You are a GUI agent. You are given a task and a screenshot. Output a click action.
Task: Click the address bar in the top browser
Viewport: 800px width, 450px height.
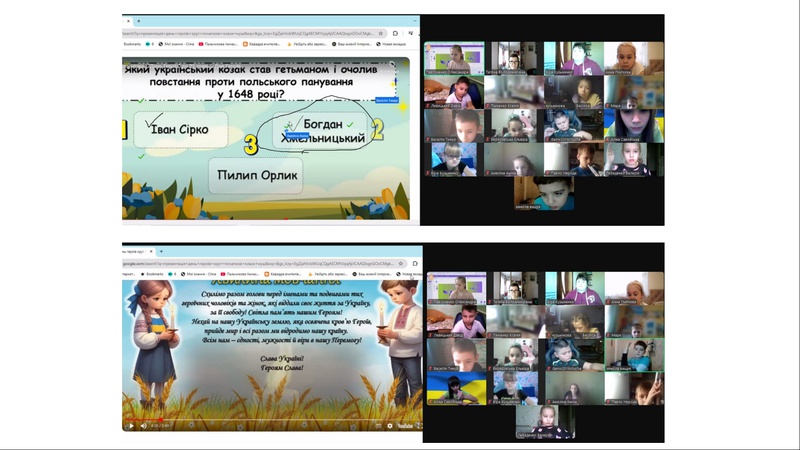254,33
